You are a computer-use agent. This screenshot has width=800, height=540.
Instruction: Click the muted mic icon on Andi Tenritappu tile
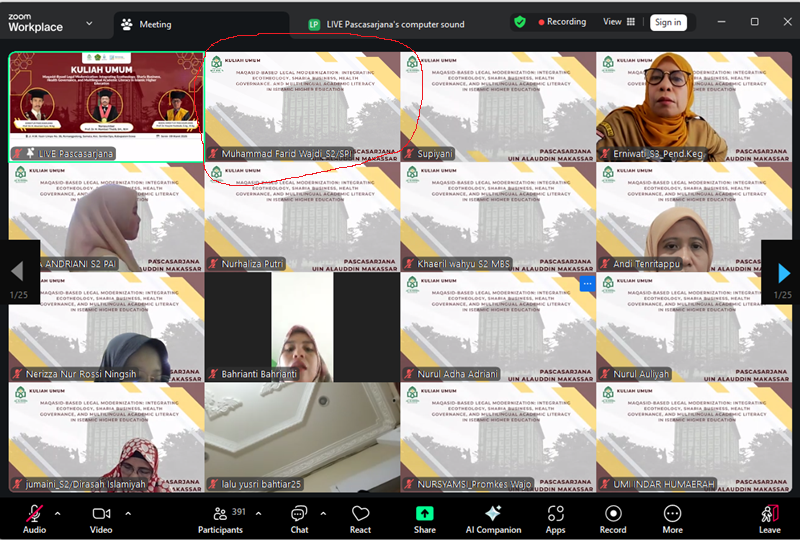tap(605, 264)
